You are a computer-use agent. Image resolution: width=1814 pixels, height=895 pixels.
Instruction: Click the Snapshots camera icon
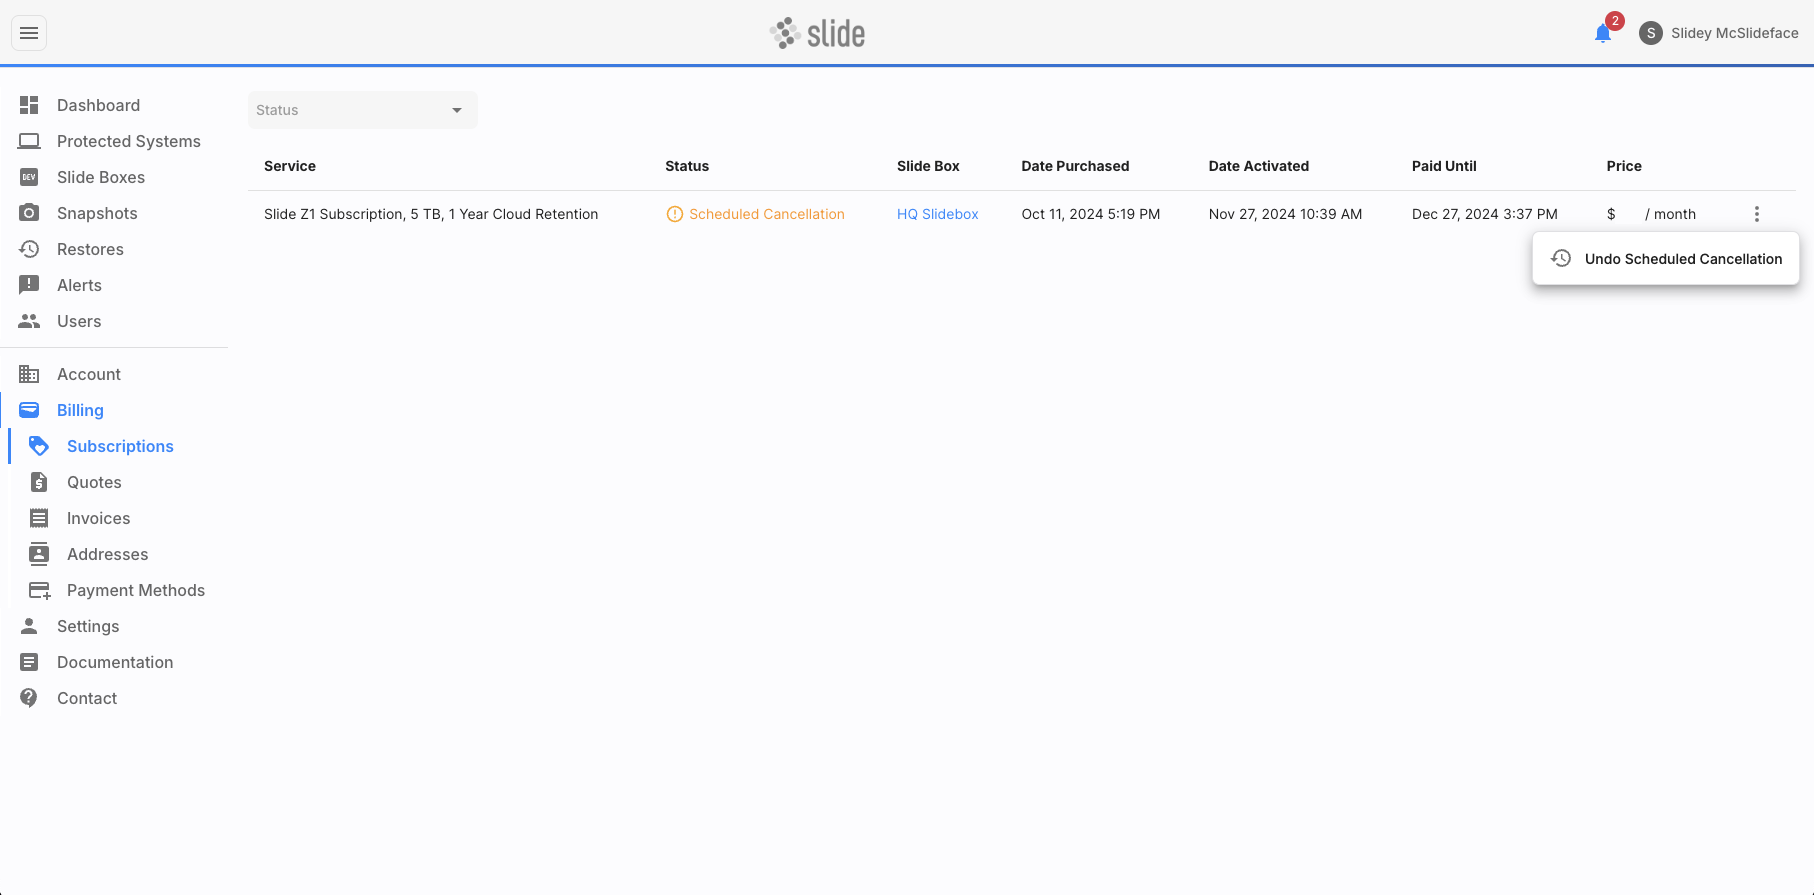(29, 213)
